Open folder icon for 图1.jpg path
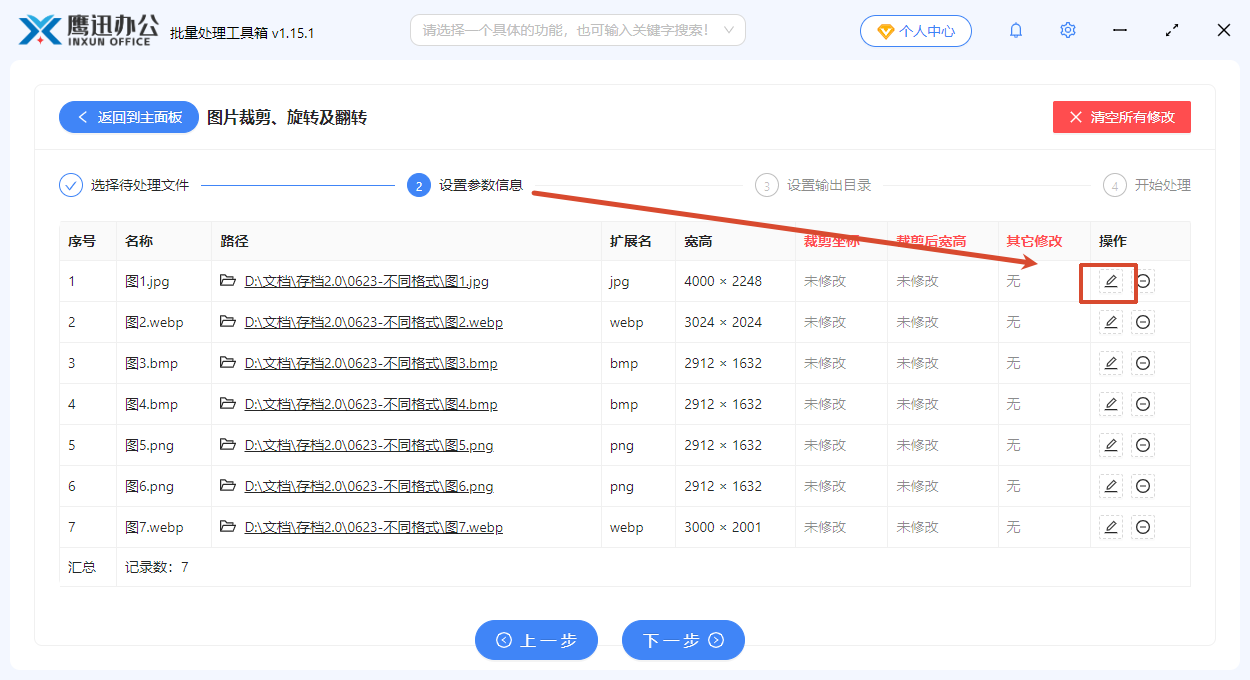The image size is (1250, 680). pos(228,281)
